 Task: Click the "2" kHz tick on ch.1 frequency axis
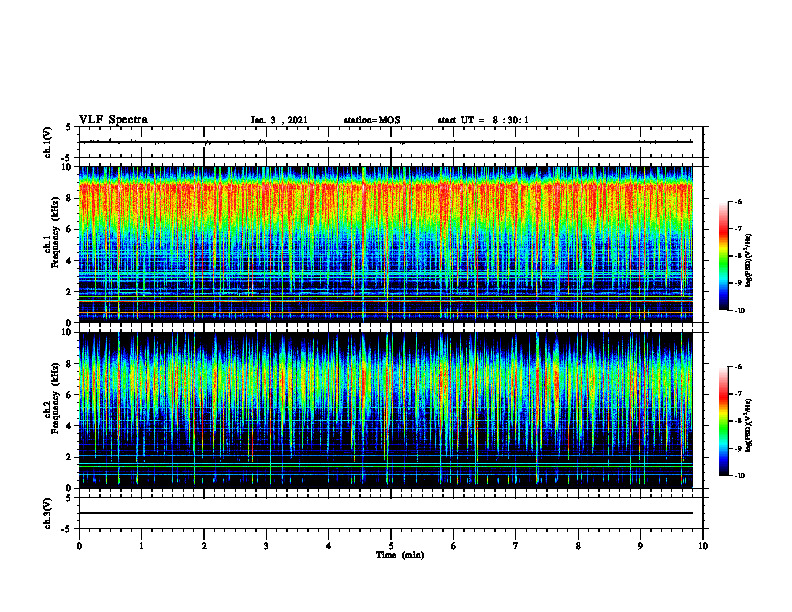tap(70, 292)
